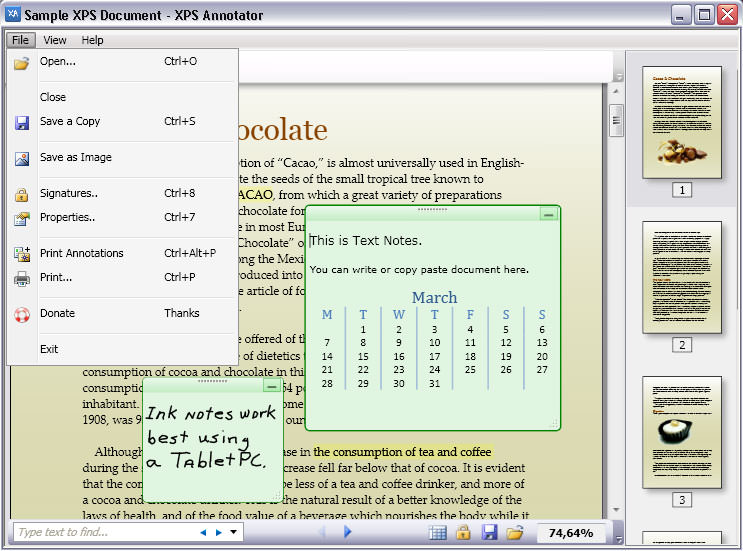The height and width of the screenshot is (551, 743).
Task: Click the XPS Annotator title bar icon
Action: pyautogui.click(x=12, y=14)
